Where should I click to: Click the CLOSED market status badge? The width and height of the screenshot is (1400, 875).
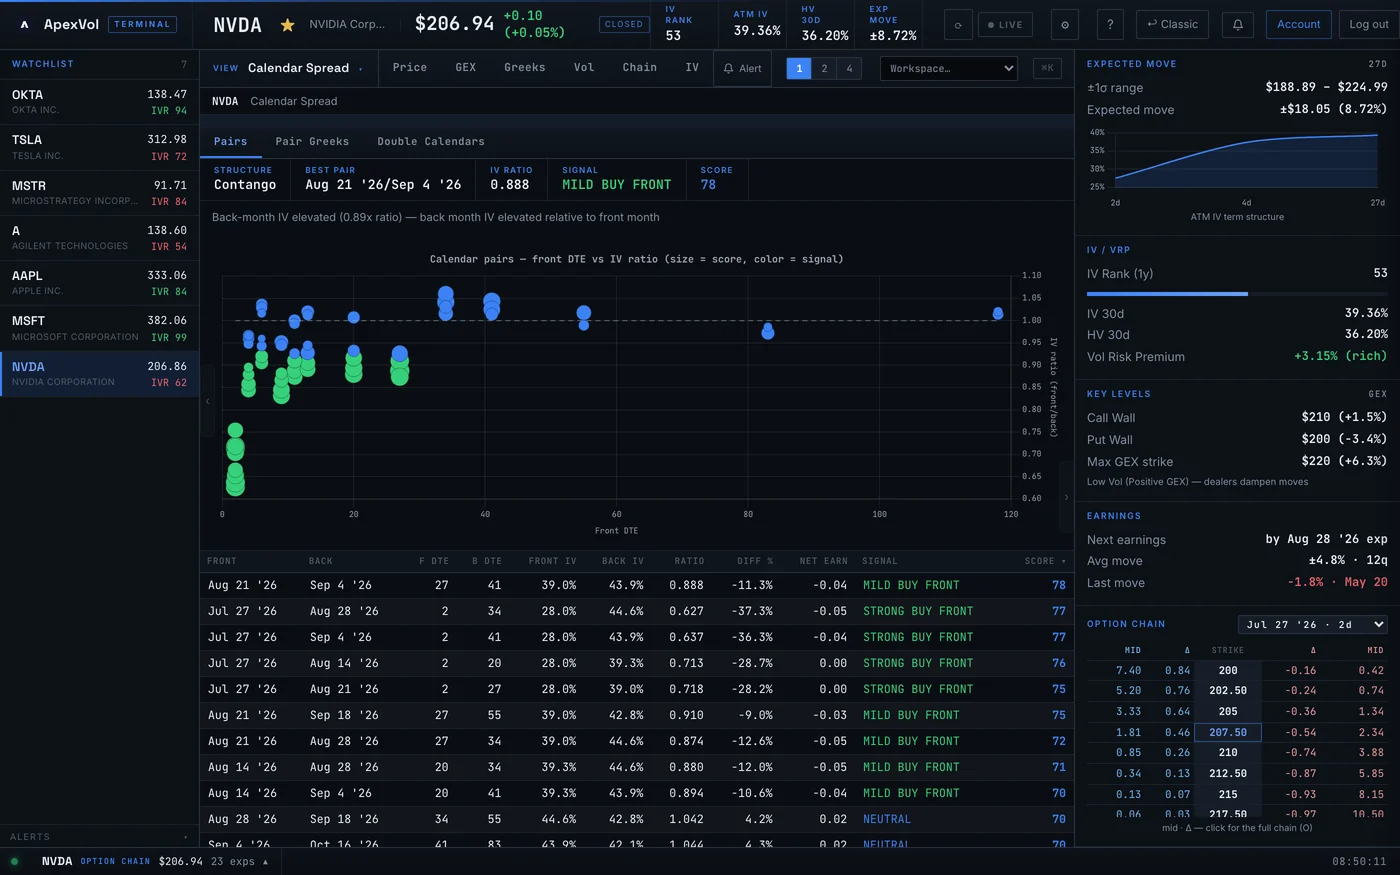(x=624, y=24)
